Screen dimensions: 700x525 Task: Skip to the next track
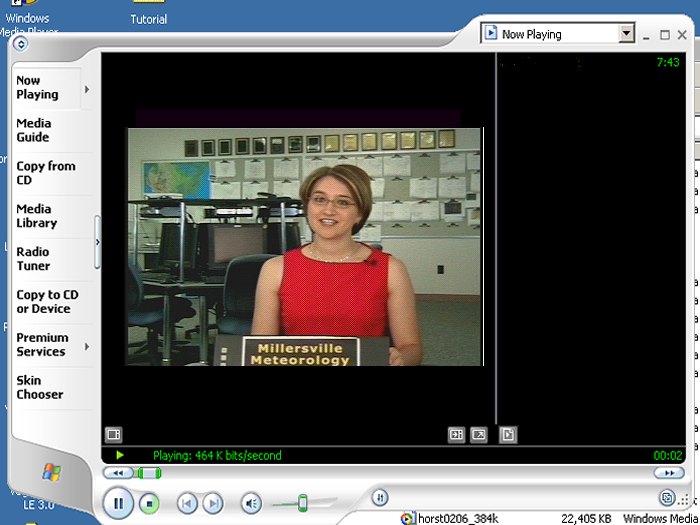coord(213,504)
